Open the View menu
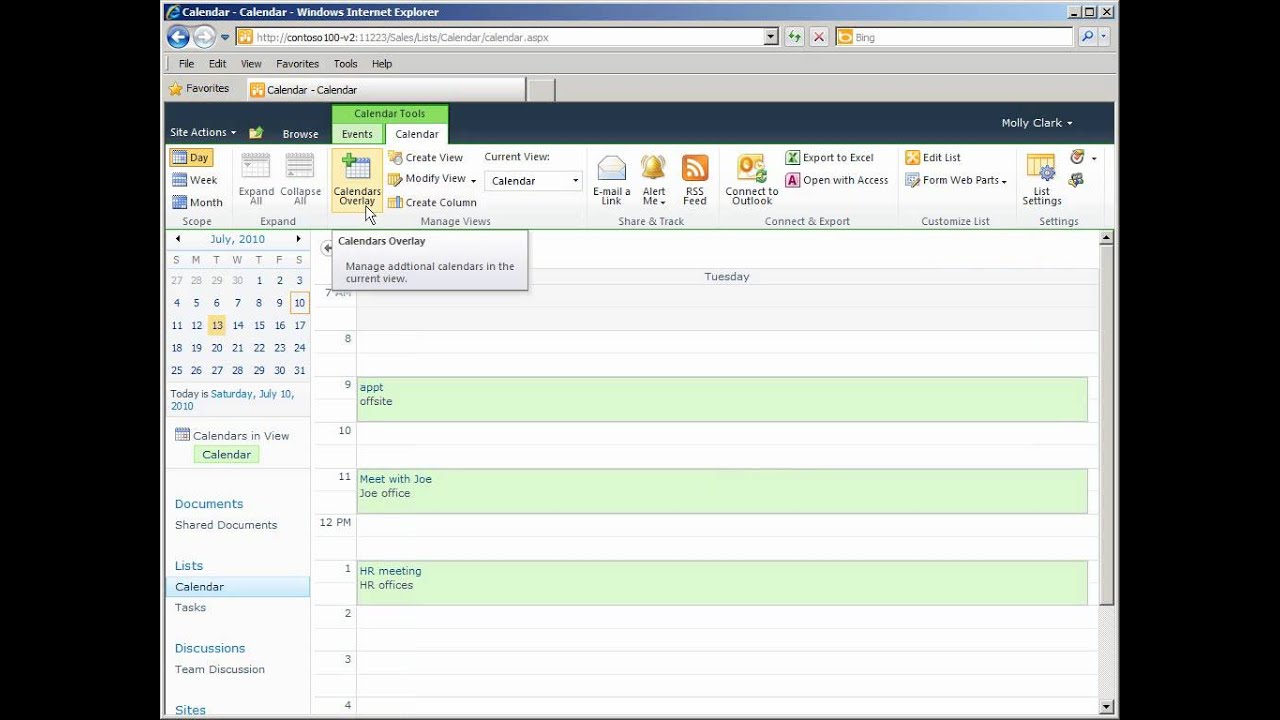This screenshot has height=720, width=1280. point(251,63)
